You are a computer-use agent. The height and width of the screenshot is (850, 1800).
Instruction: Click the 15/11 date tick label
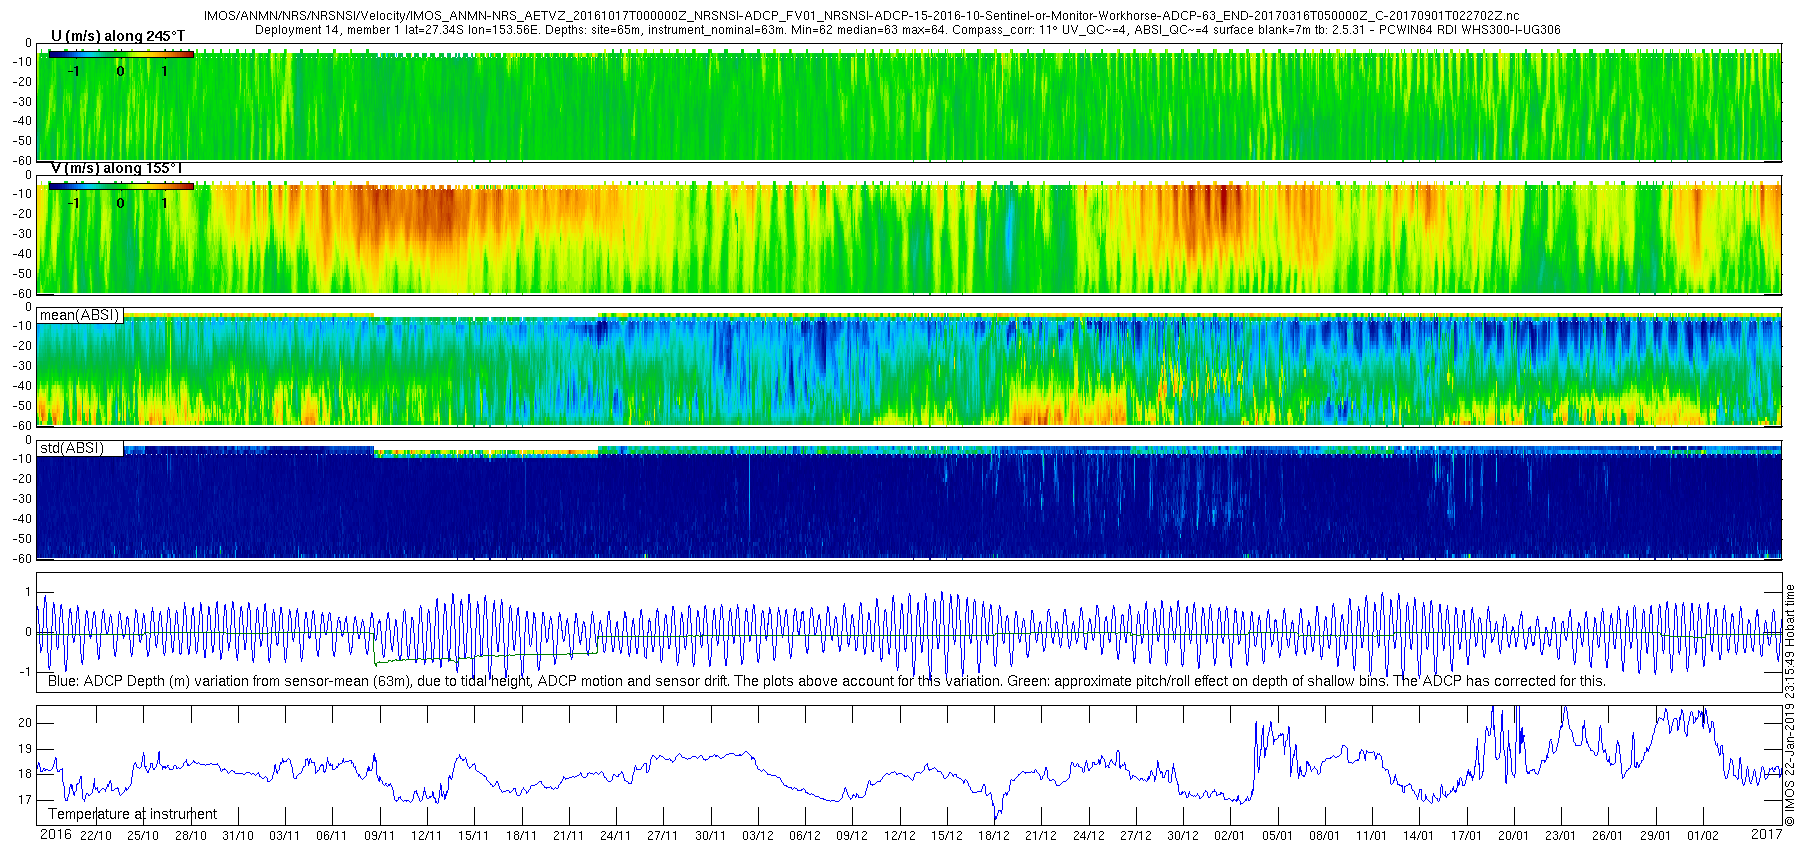[x=474, y=836]
